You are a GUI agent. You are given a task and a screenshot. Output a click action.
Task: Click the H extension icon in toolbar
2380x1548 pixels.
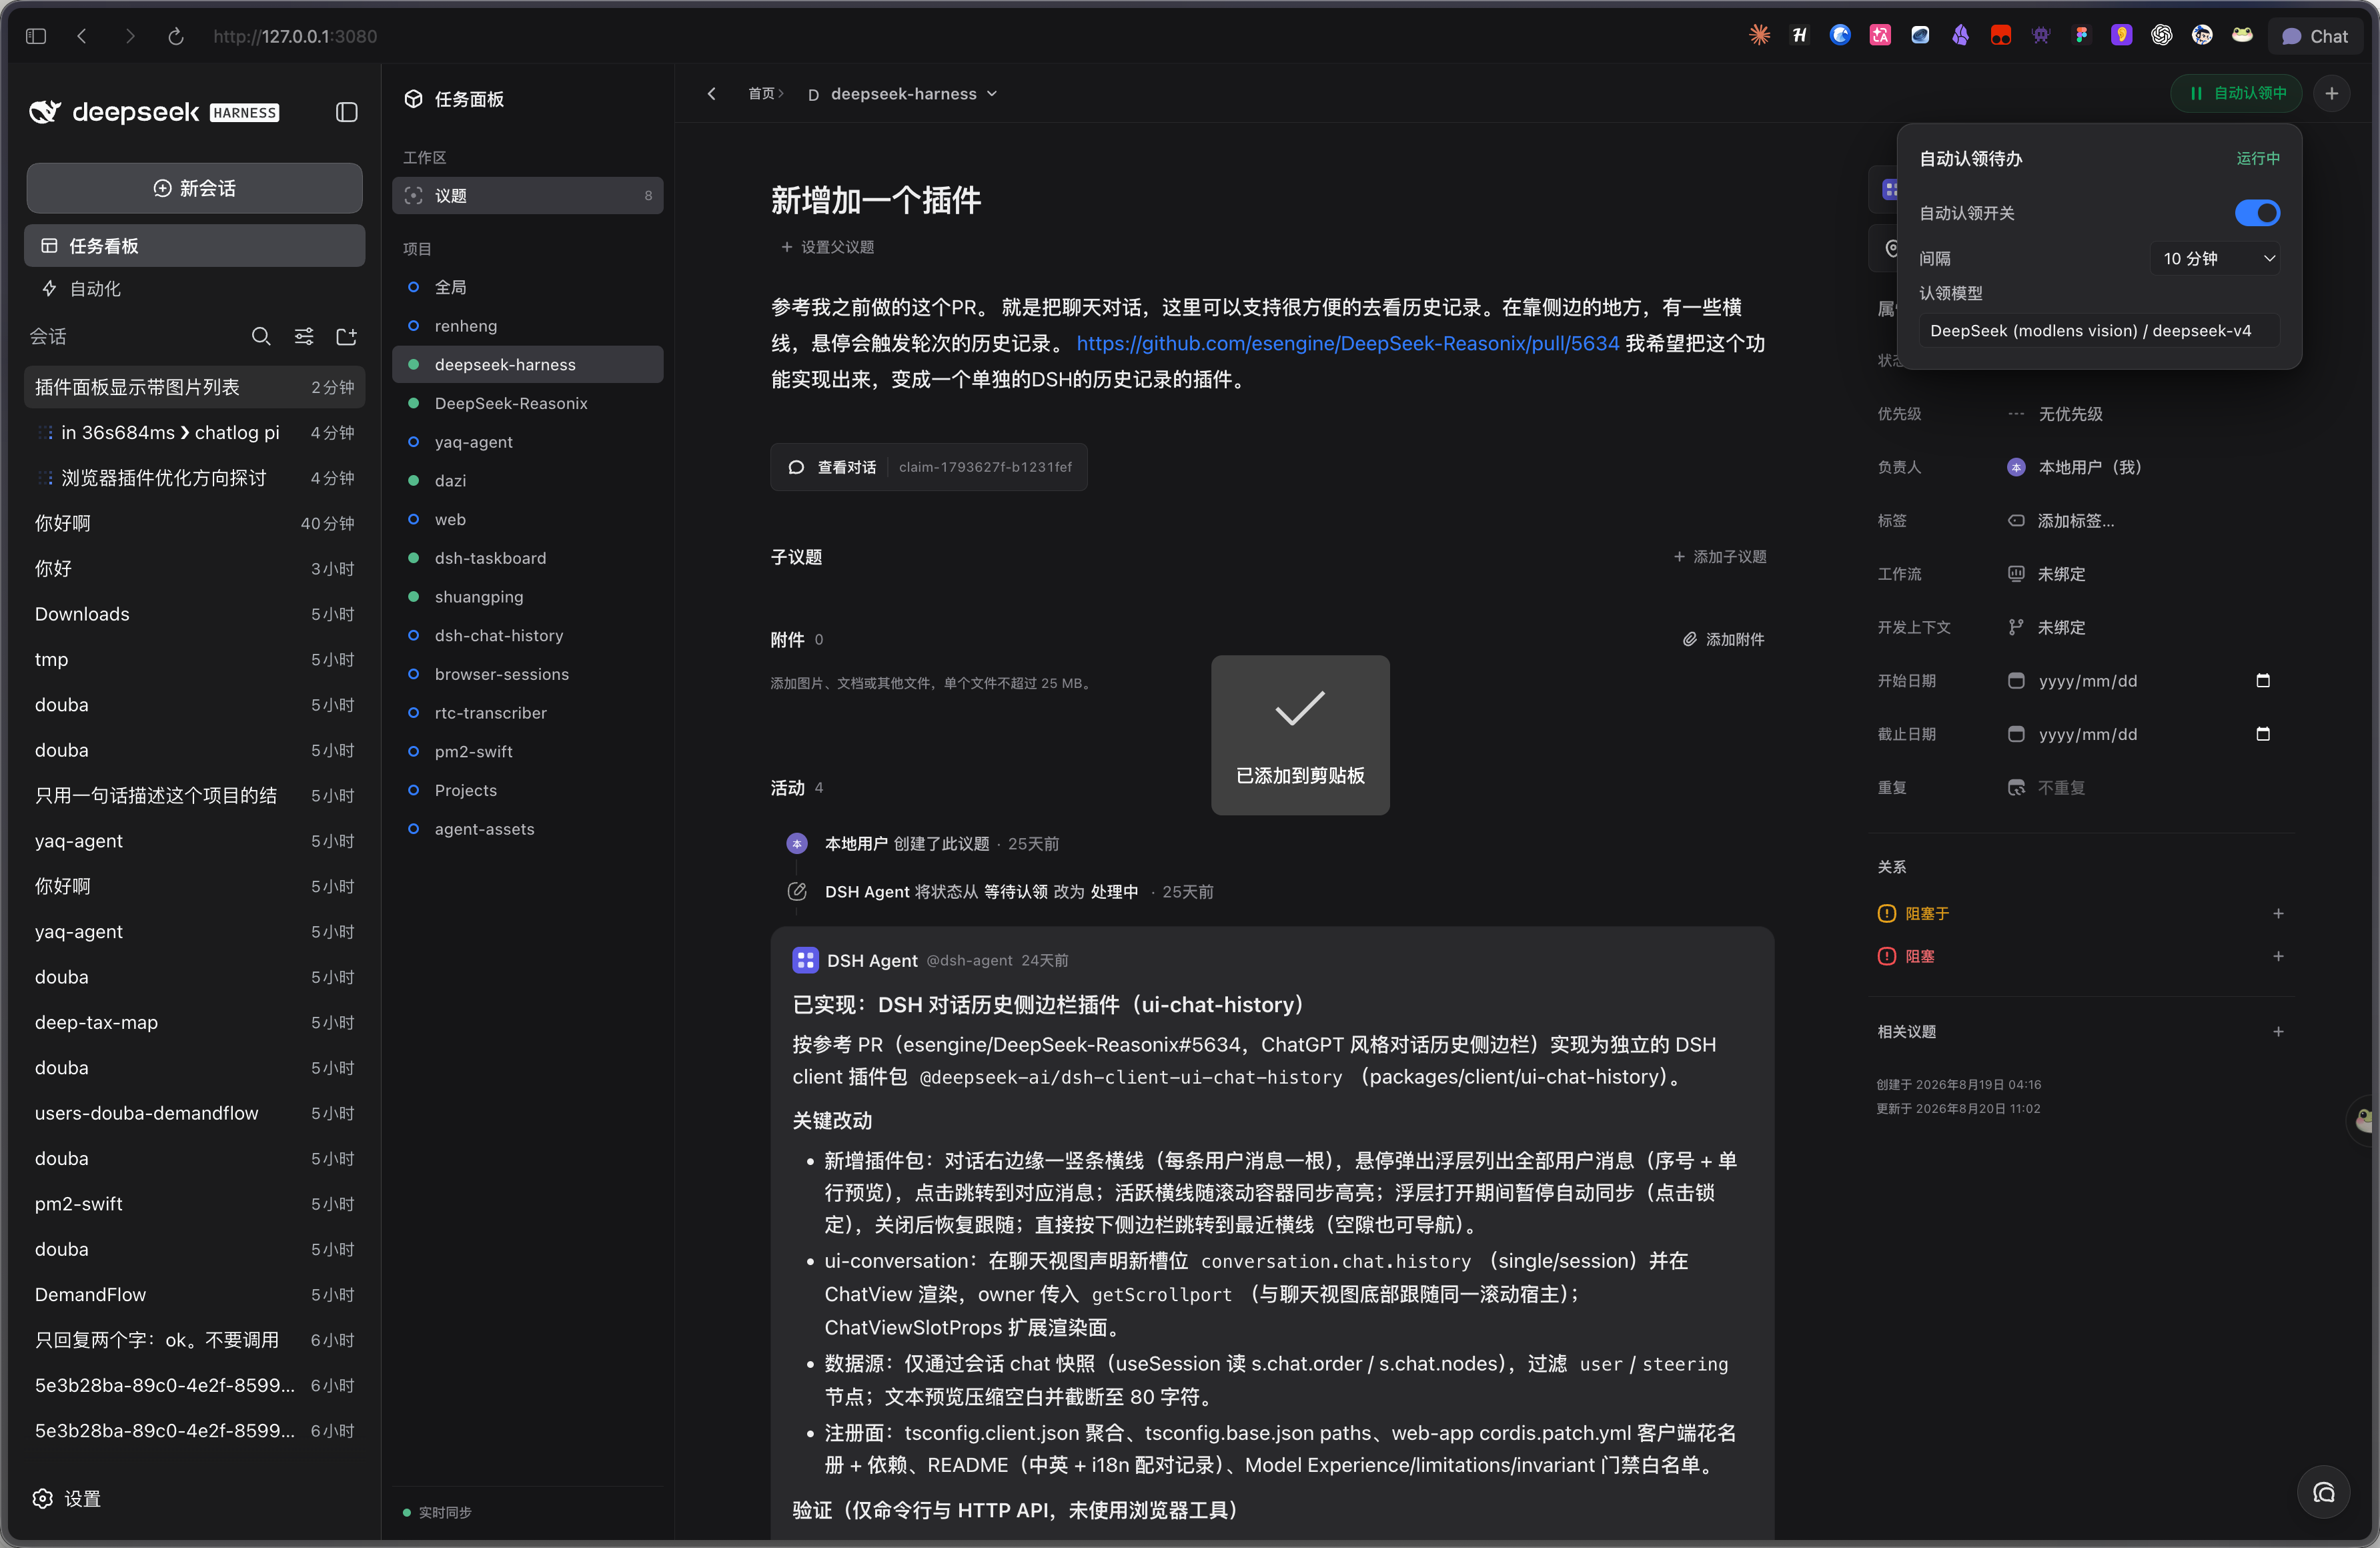point(1799,35)
